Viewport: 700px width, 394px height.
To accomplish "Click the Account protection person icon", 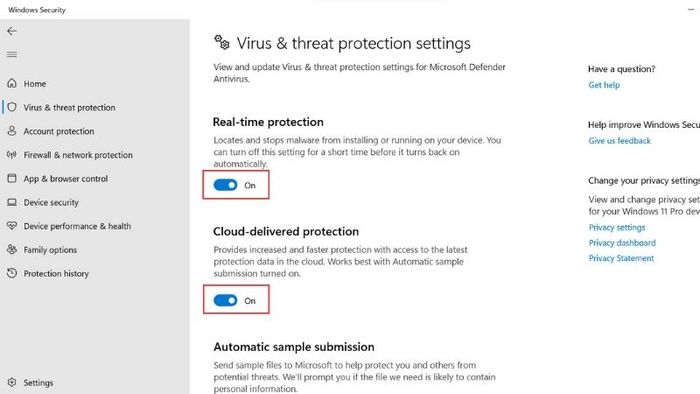I will [x=12, y=131].
